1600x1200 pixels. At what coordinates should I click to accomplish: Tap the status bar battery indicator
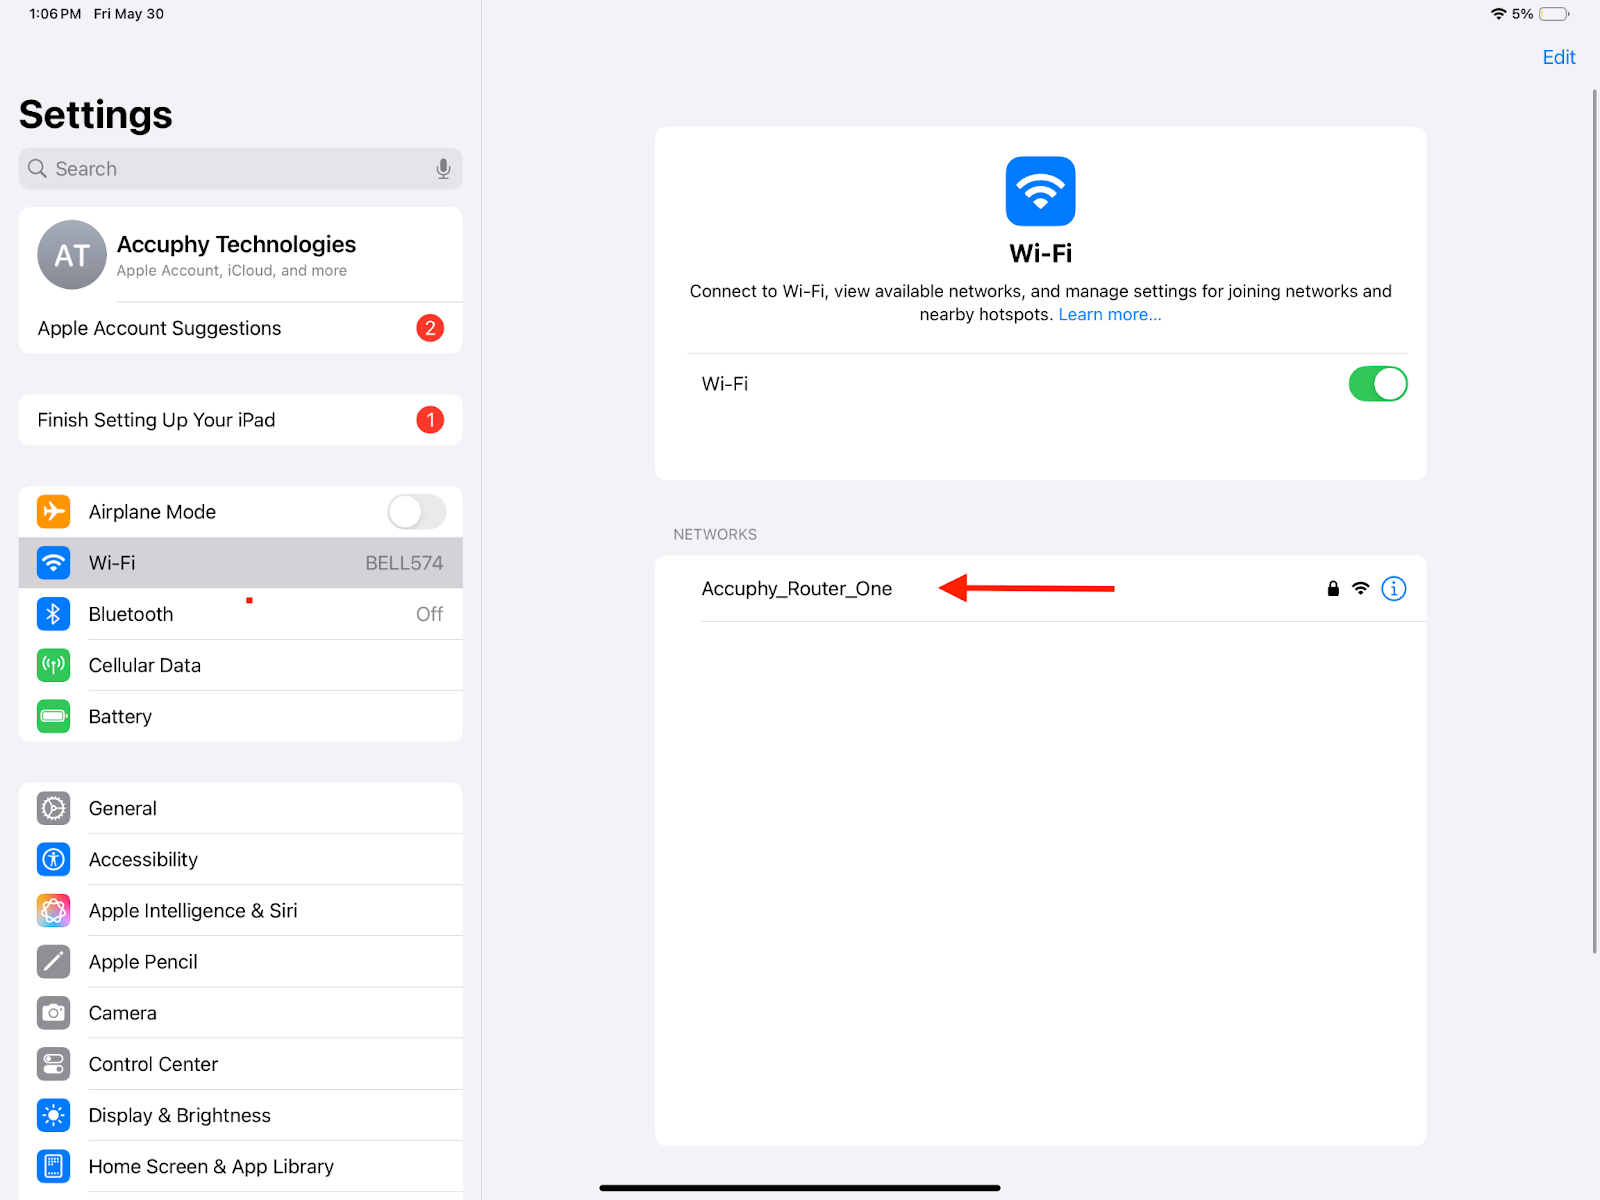click(x=1554, y=14)
